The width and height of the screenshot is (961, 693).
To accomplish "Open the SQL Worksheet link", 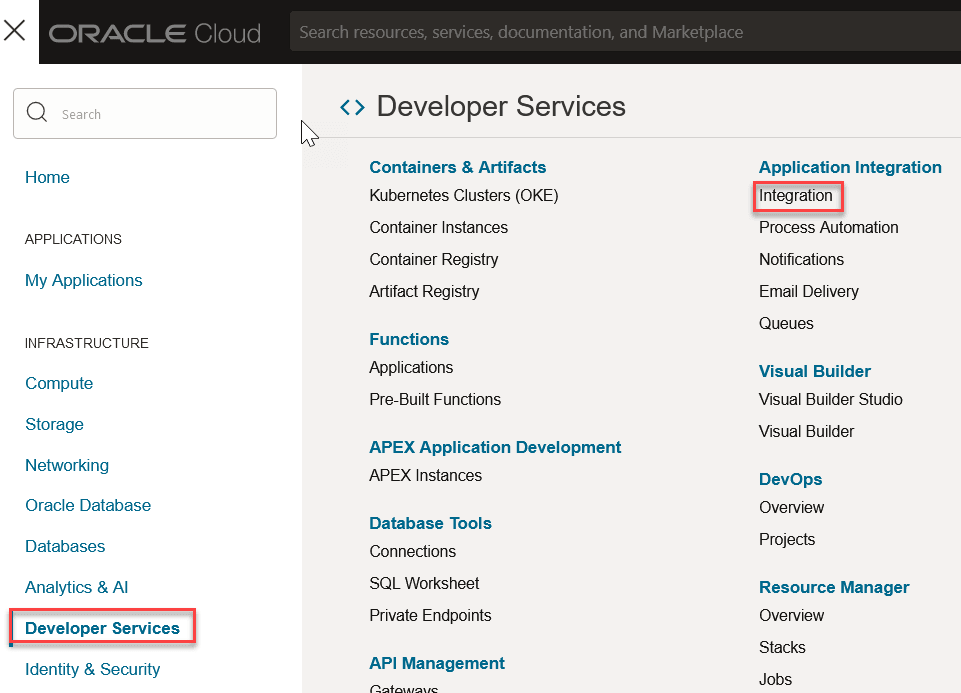I will (x=424, y=583).
